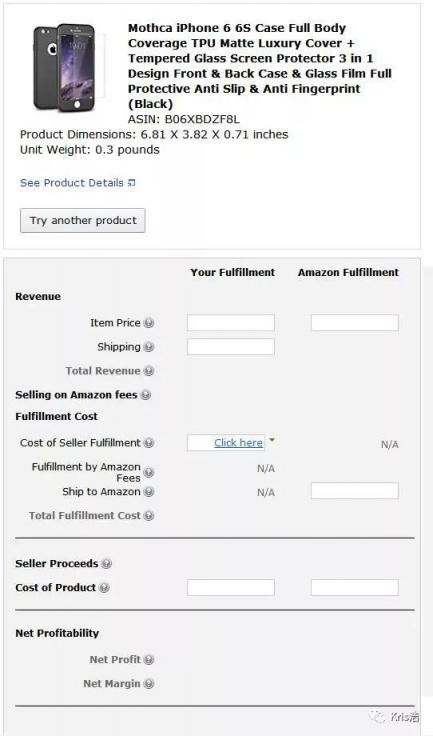Select Amazon Fulfillment Cost of Product field
The width and height of the screenshot is (433, 736).
coord(355,587)
